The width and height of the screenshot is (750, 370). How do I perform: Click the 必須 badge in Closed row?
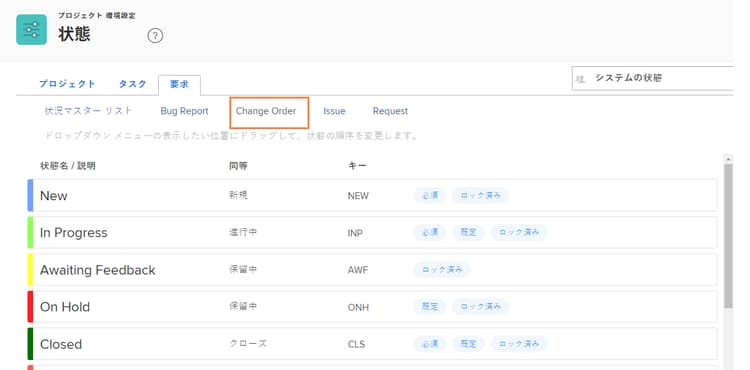430,344
